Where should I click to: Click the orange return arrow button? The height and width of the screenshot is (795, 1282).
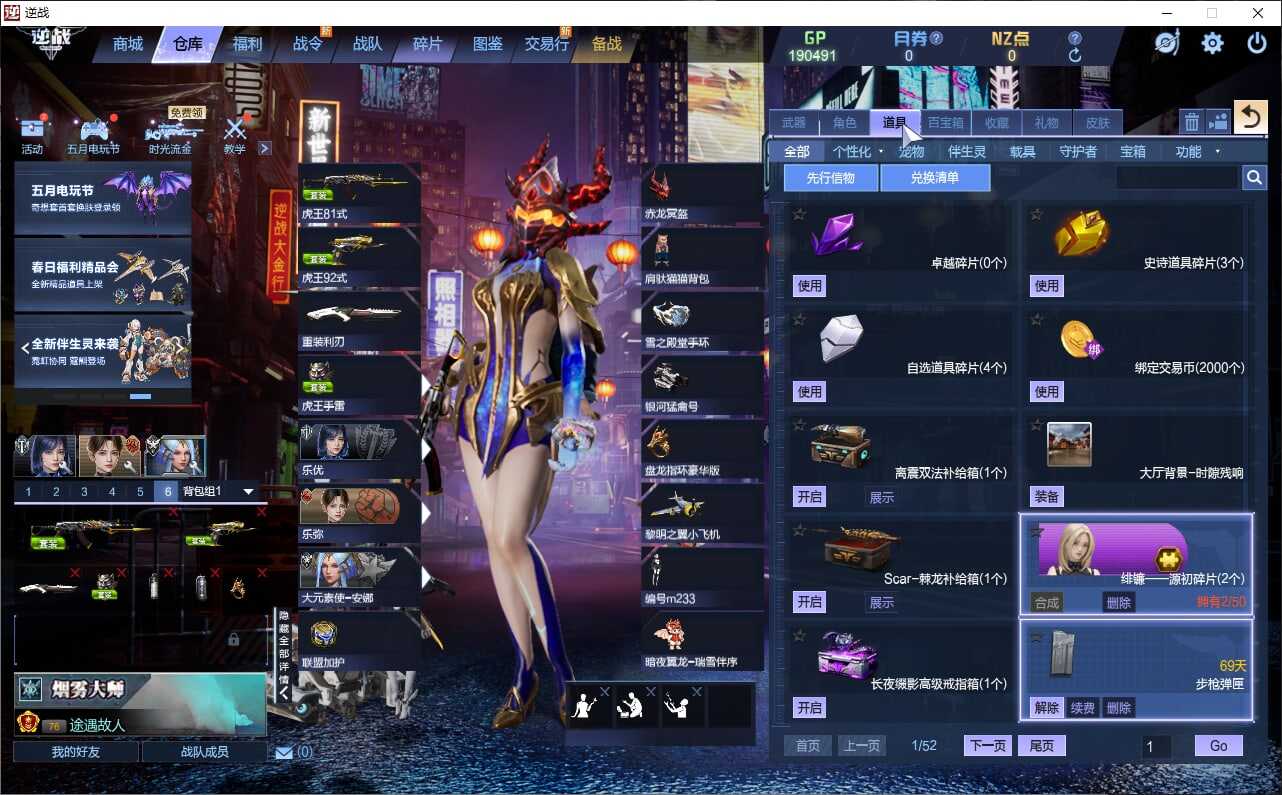(1250, 118)
